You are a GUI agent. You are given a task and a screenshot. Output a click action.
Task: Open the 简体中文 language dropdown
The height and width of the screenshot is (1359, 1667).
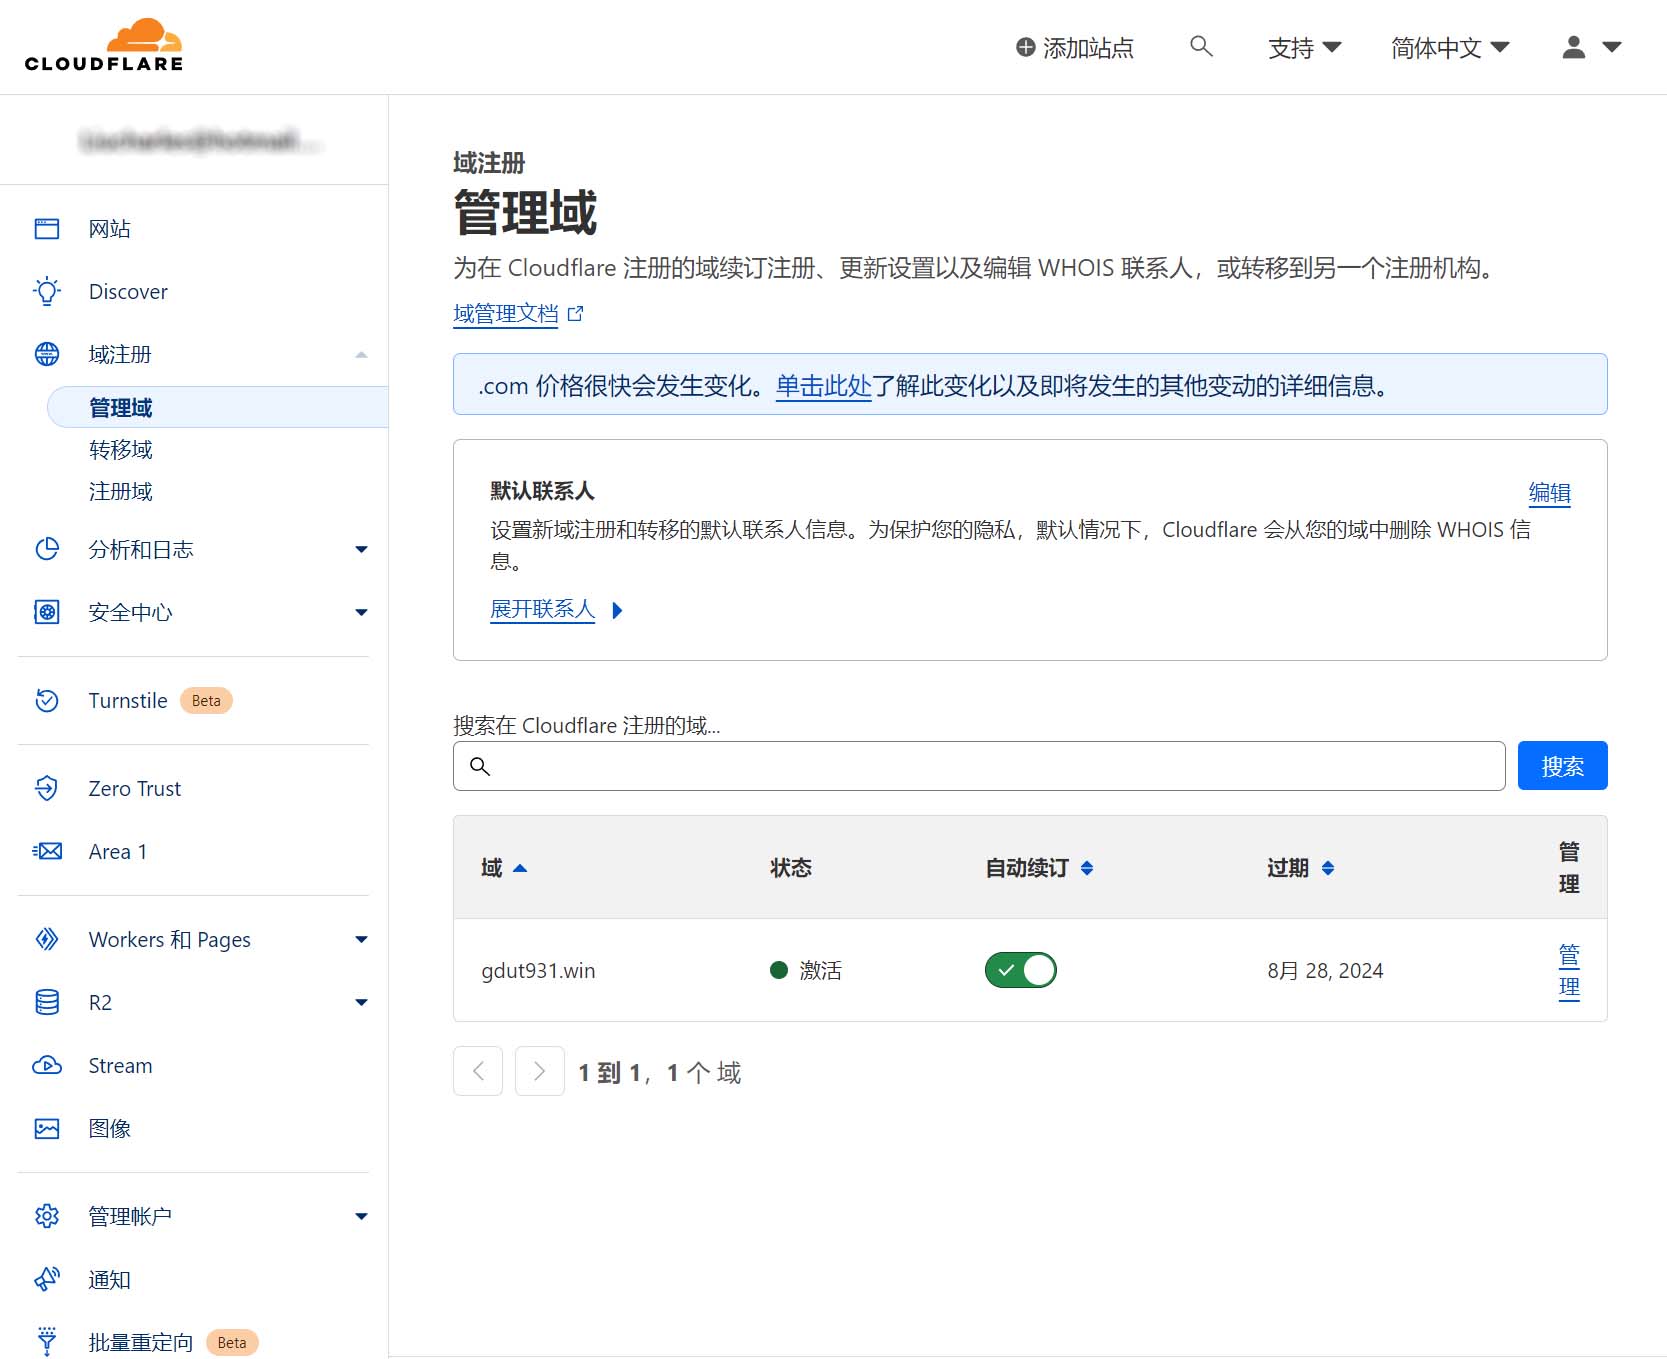coord(1449,47)
